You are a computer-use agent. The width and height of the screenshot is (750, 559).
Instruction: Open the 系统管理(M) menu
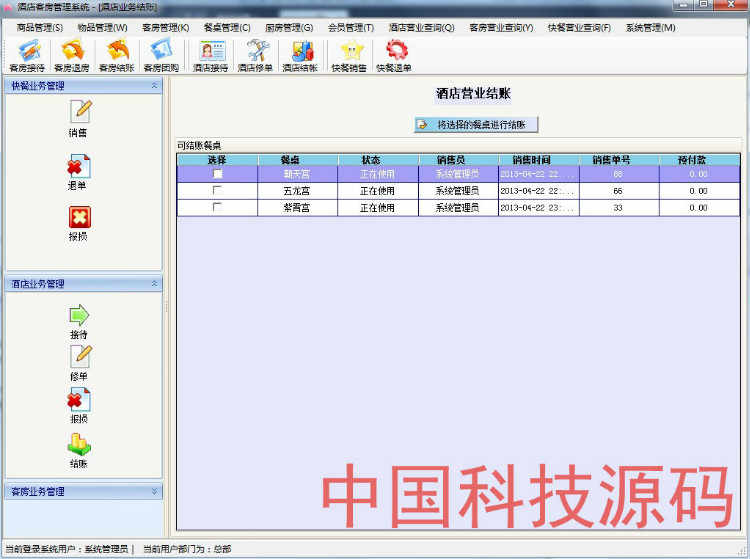tap(651, 28)
